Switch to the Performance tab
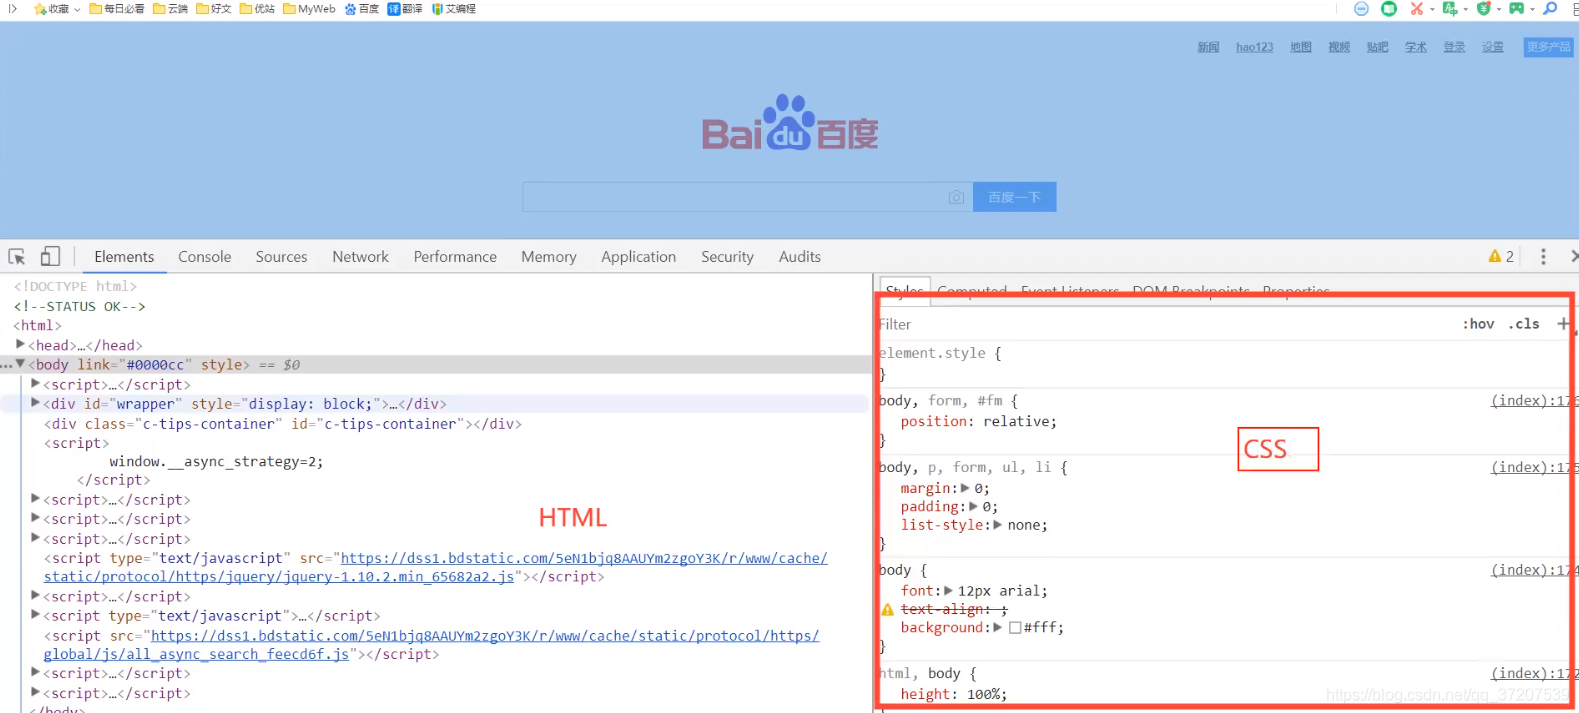The width and height of the screenshot is (1579, 713). (x=455, y=257)
